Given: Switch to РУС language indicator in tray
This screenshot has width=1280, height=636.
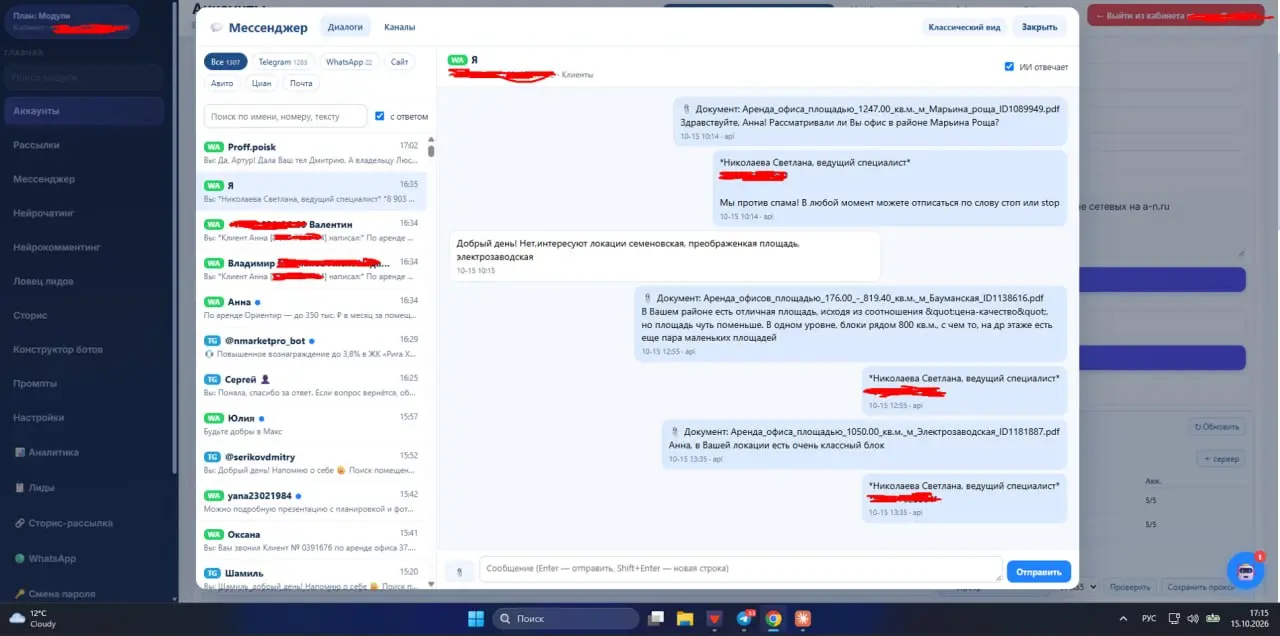Looking at the screenshot, I should (1149, 619).
